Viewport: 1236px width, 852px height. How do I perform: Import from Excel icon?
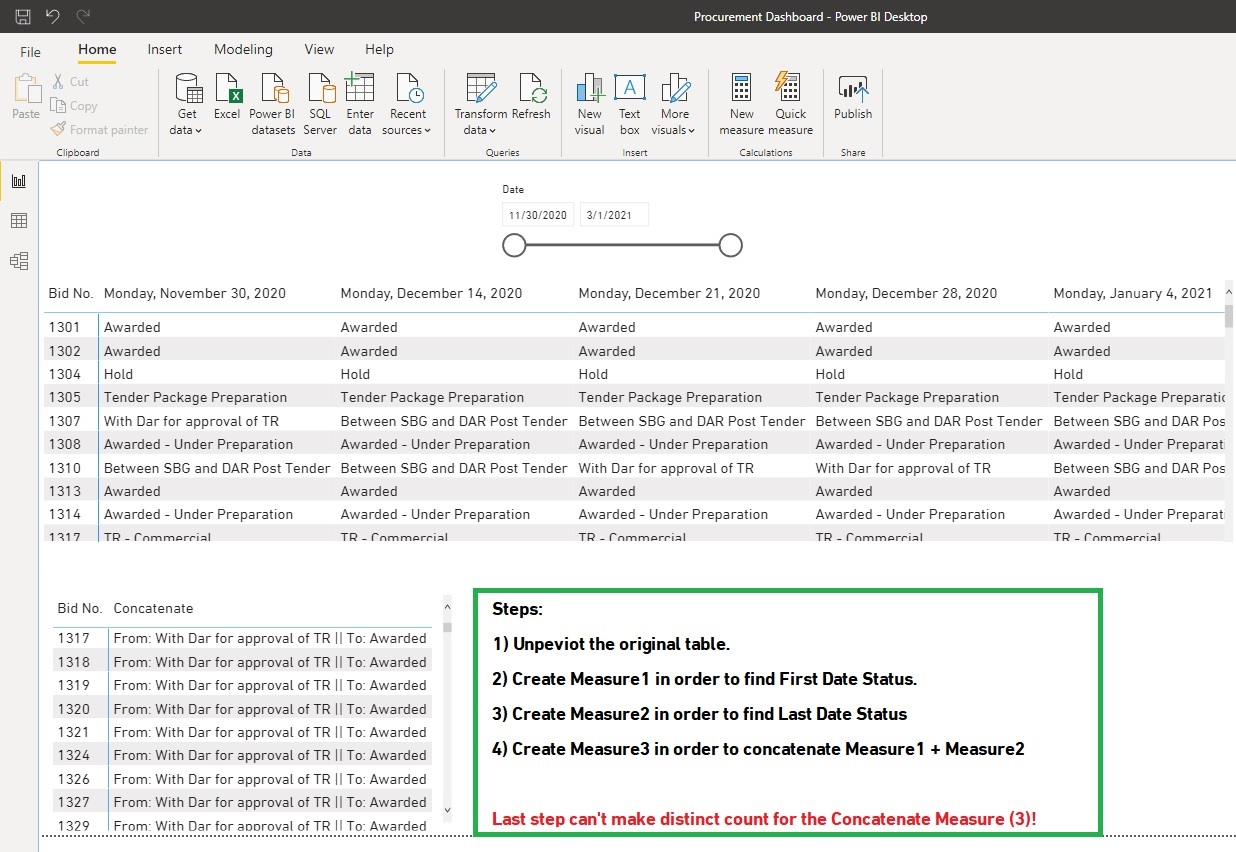click(x=228, y=88)
